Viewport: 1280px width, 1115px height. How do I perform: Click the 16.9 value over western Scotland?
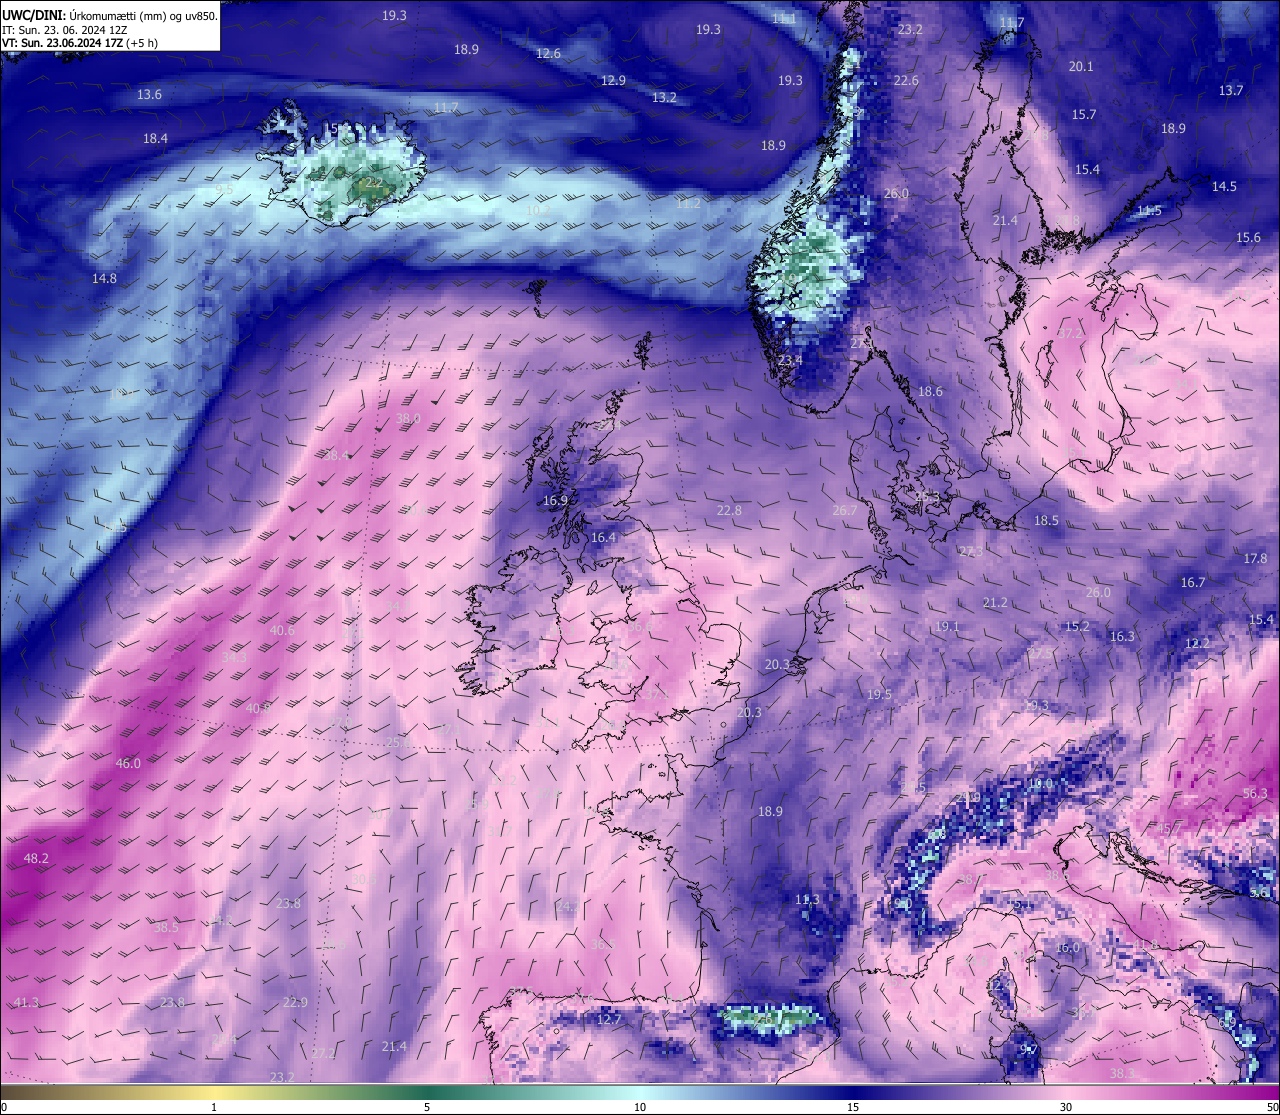pos(555,500)
